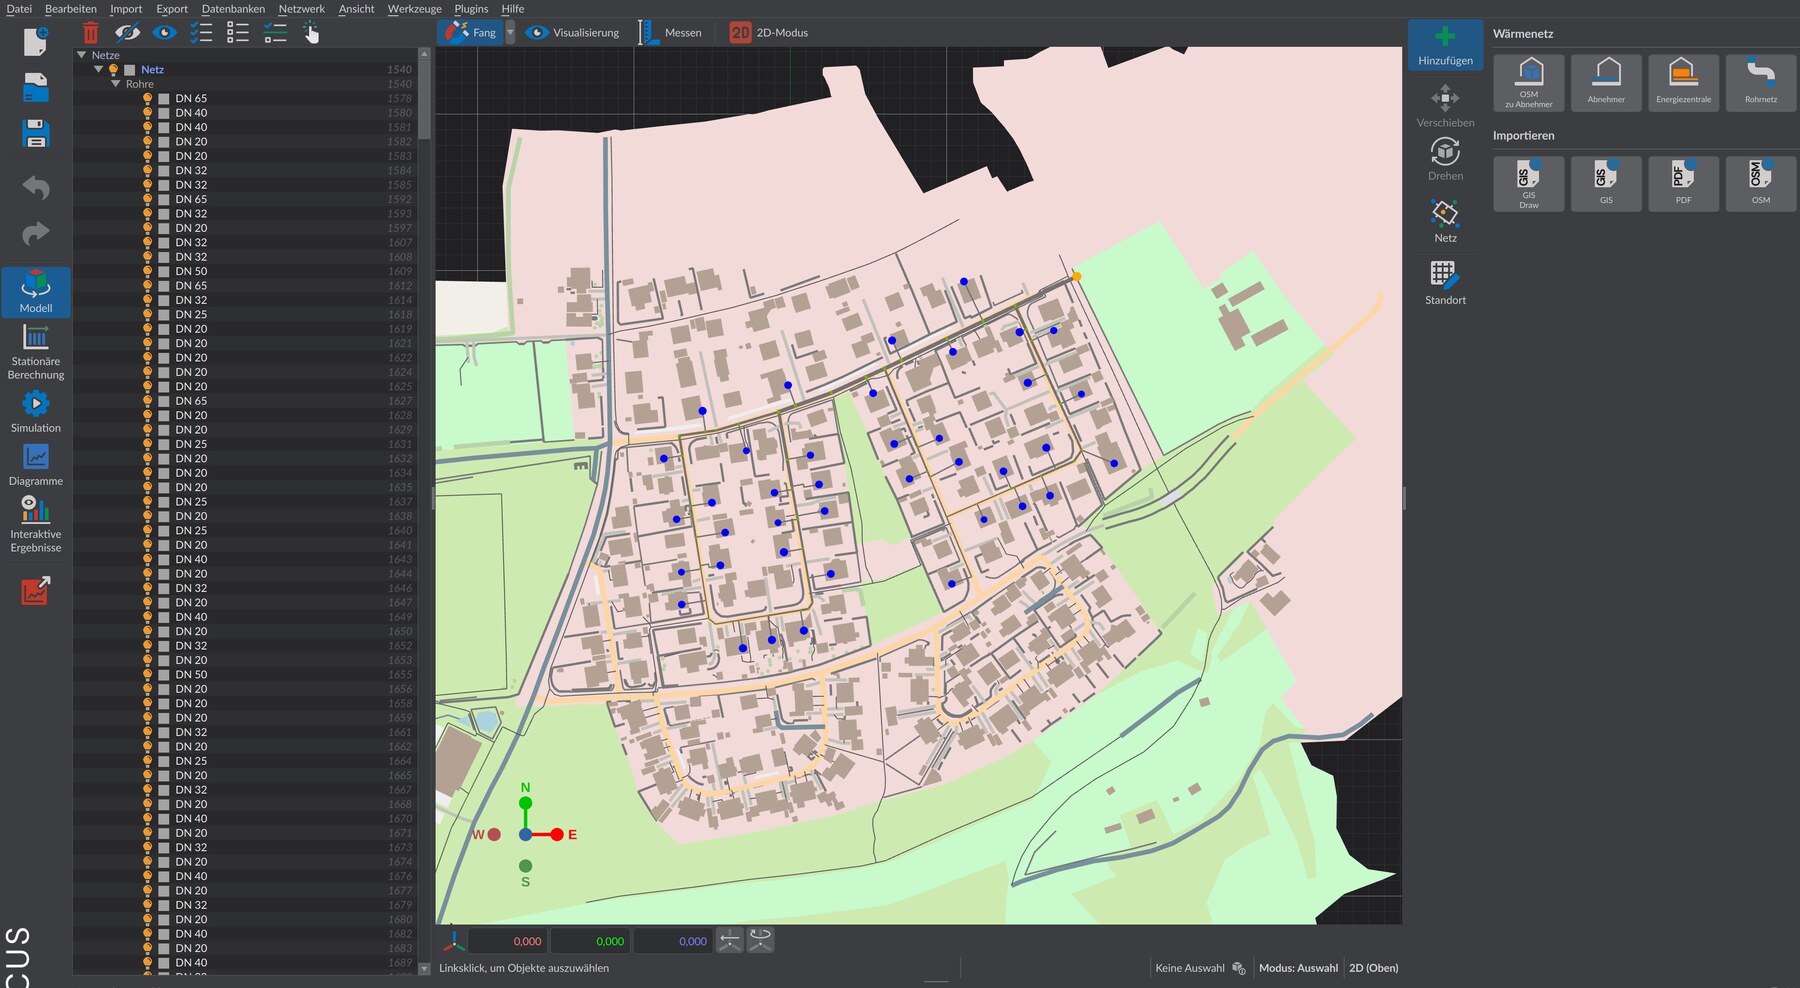This screenshot has height=988, width=1800.
Task: Open the Bearbeiten menu
Action: (x=71, y=9)
